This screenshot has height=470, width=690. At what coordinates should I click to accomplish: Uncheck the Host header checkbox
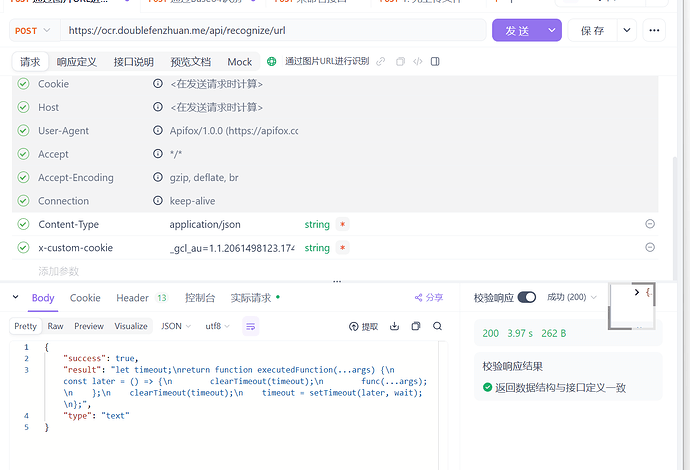[23, 107]
